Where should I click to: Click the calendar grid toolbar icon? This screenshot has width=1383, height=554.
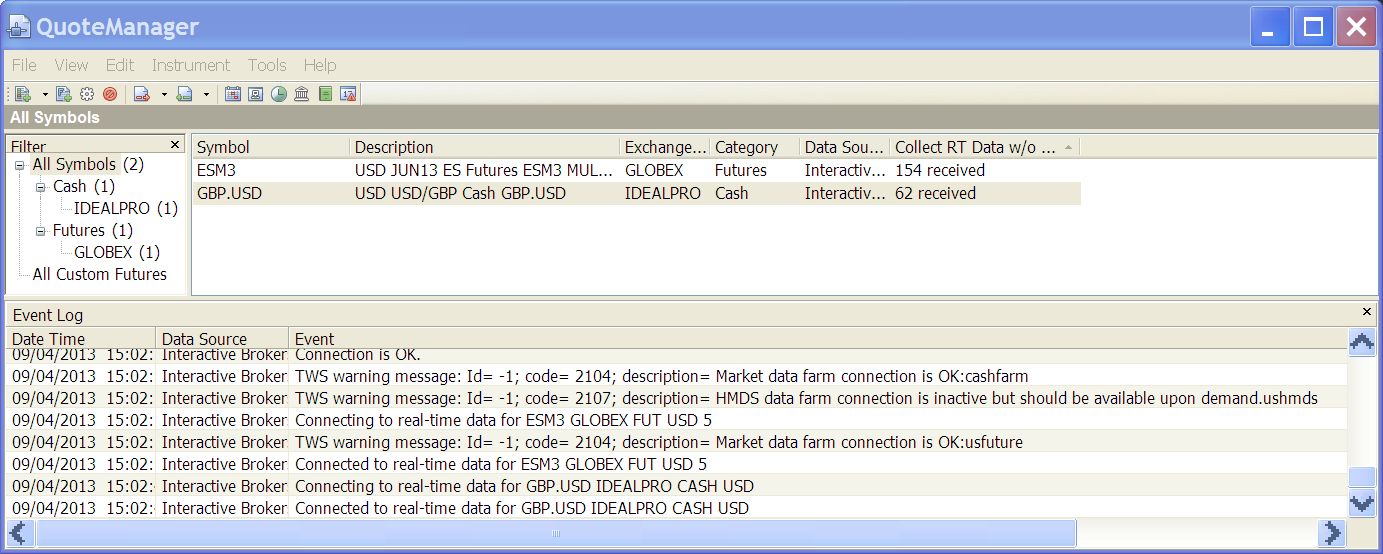233,94
